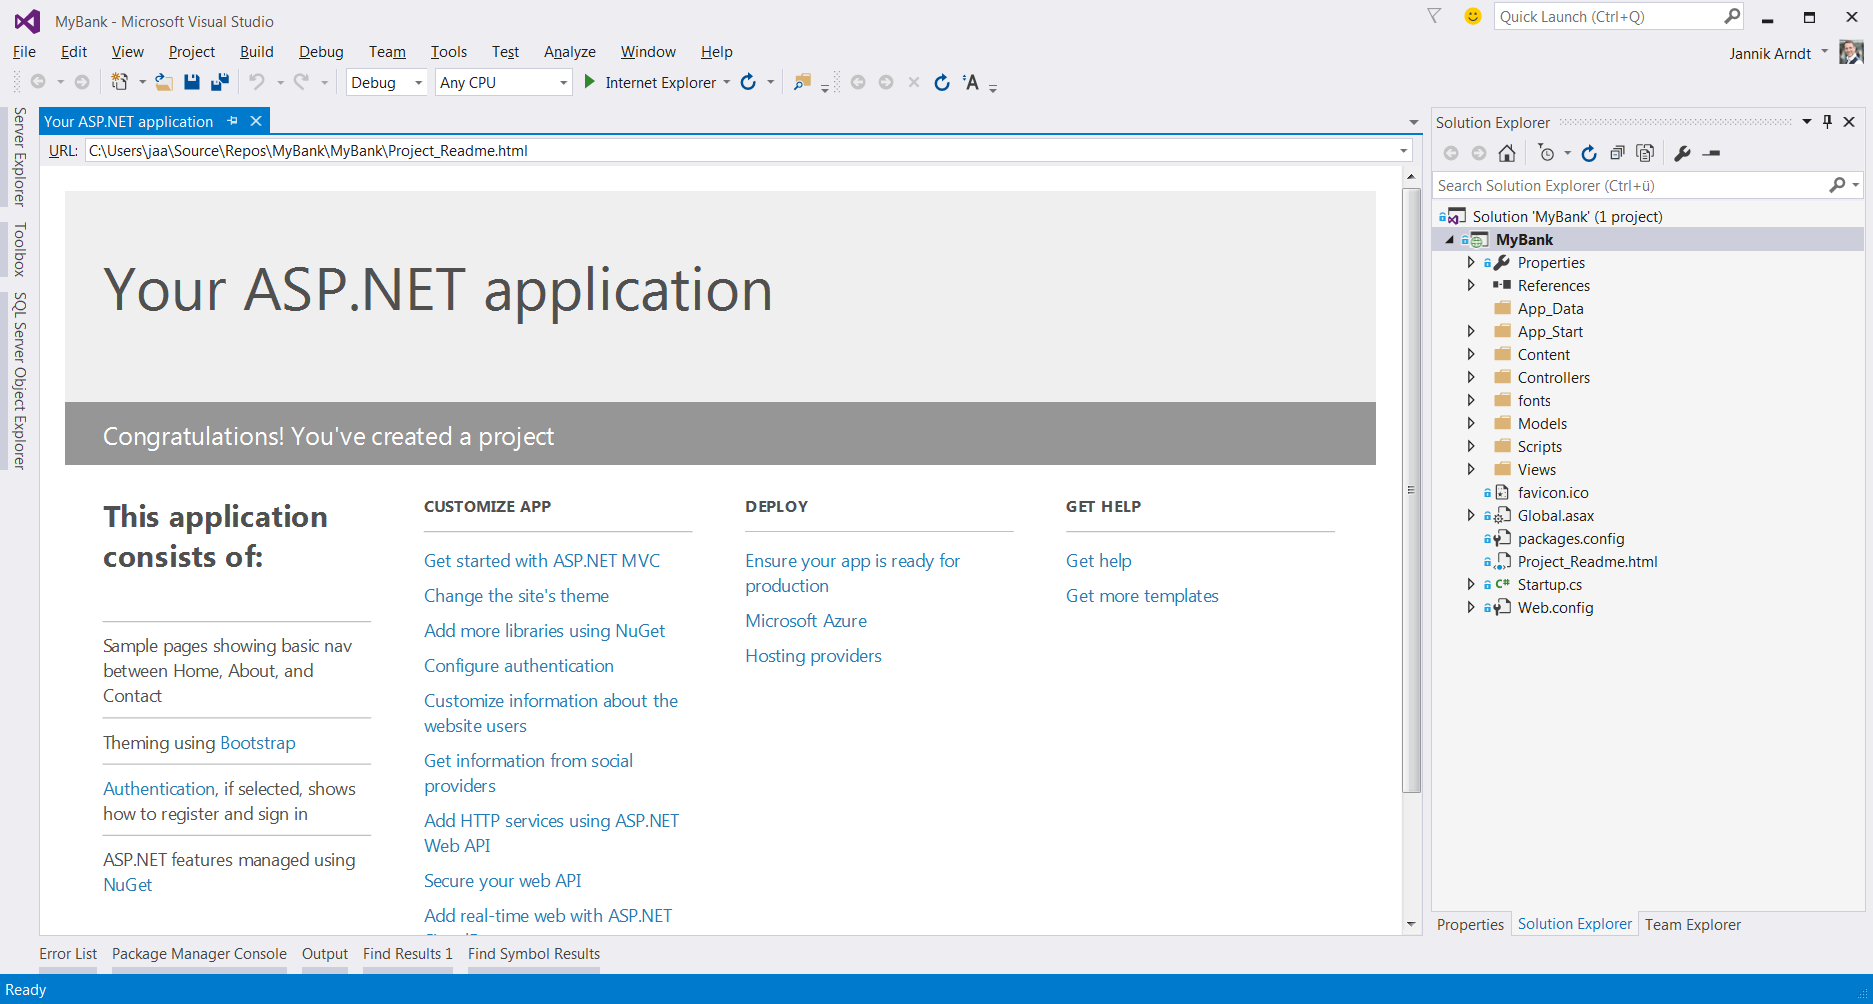Screen dimensions: 1873x1004
Task: Collapse the MyBank project node
Action: coord(1450,240)
